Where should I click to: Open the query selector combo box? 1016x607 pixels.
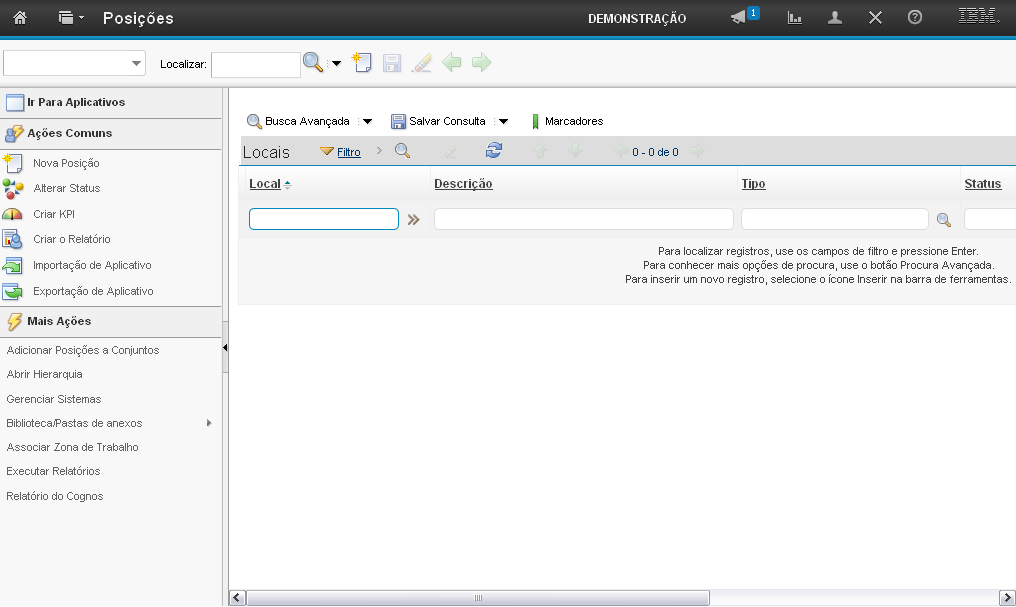tap(75, 63)
